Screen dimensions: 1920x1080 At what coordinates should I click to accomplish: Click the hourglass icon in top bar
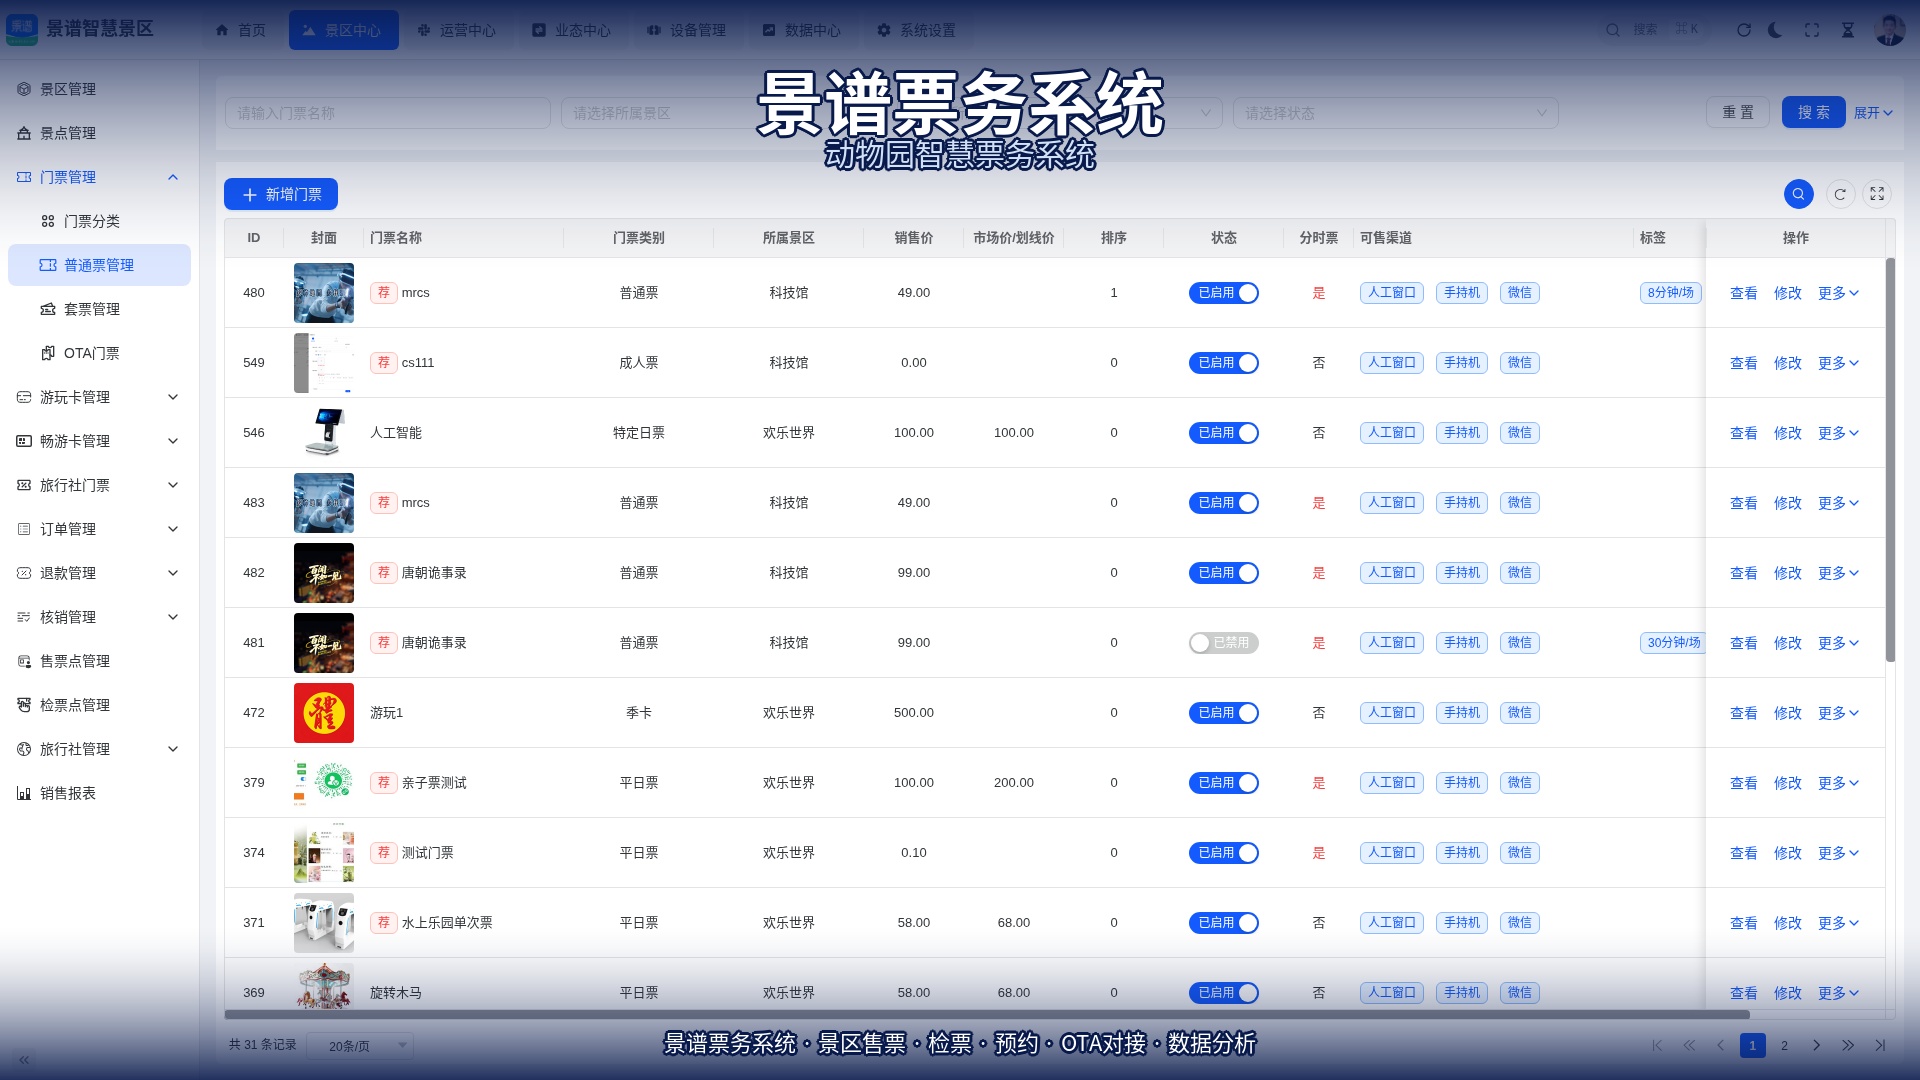point(1848,30)
